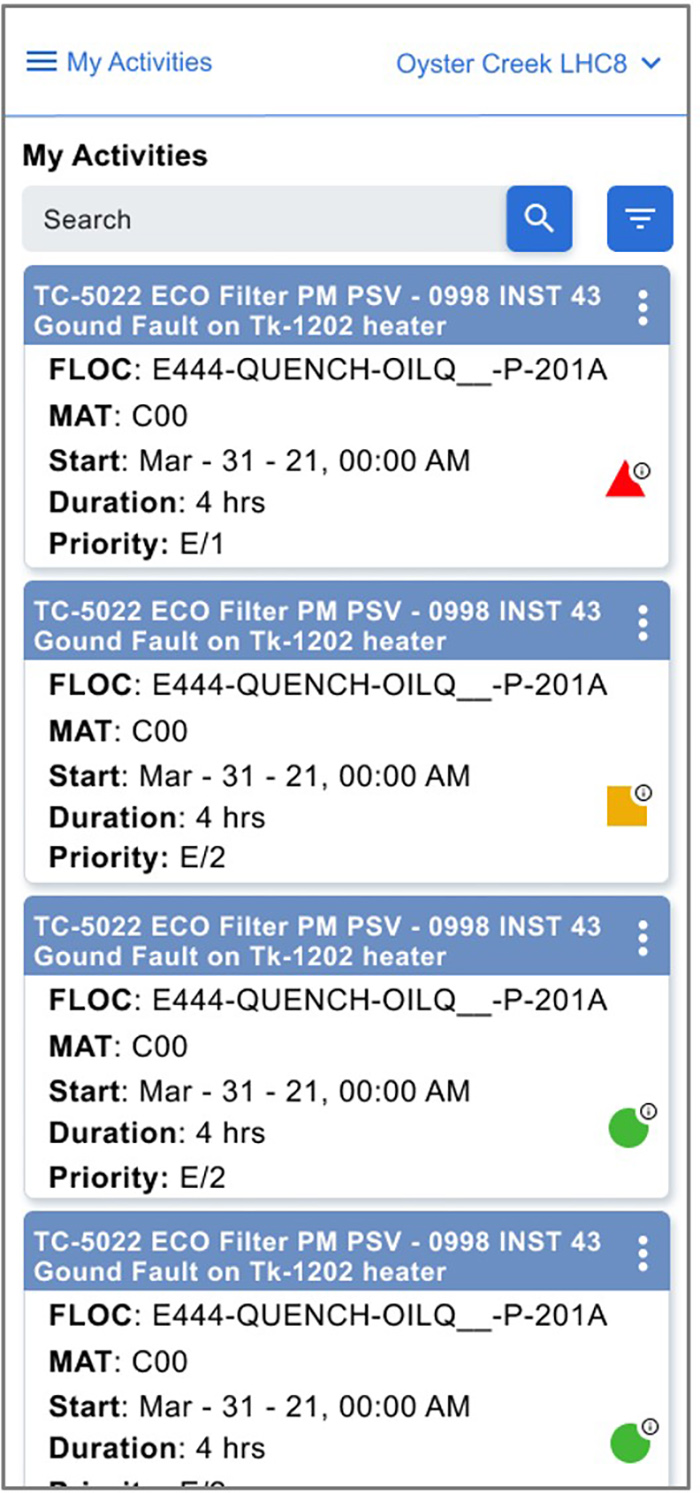Click the blue search magnifier button

(x=539, y=218)
